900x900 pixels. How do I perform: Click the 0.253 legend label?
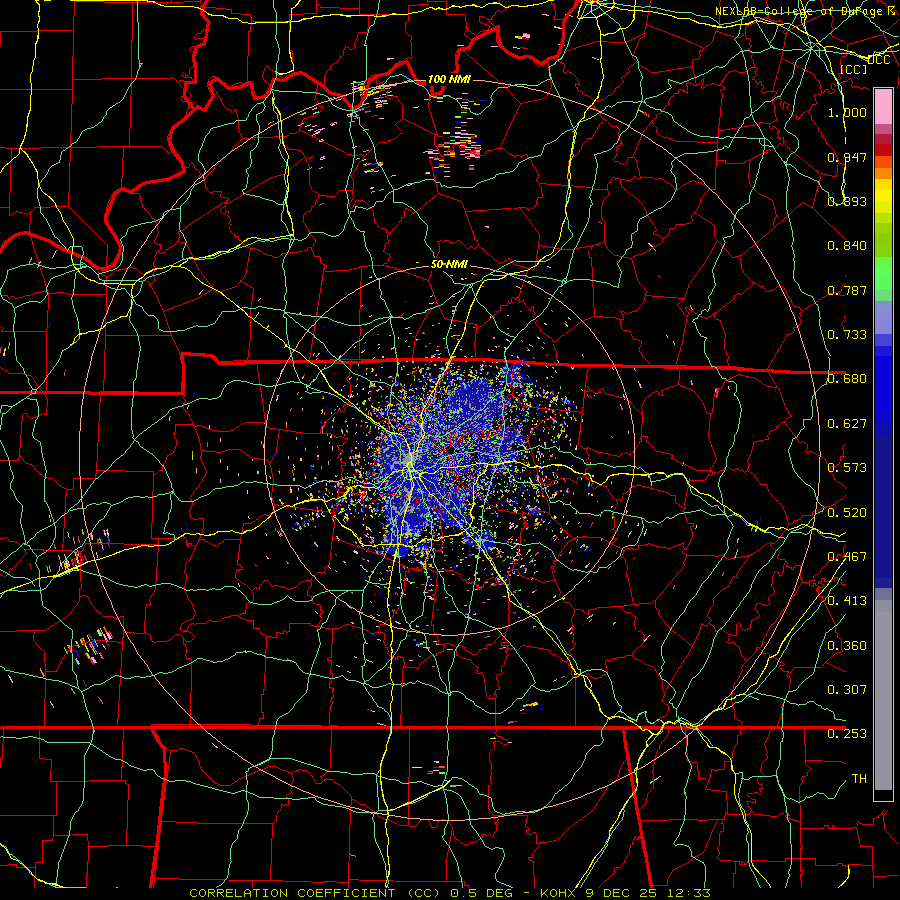point(847,734)
